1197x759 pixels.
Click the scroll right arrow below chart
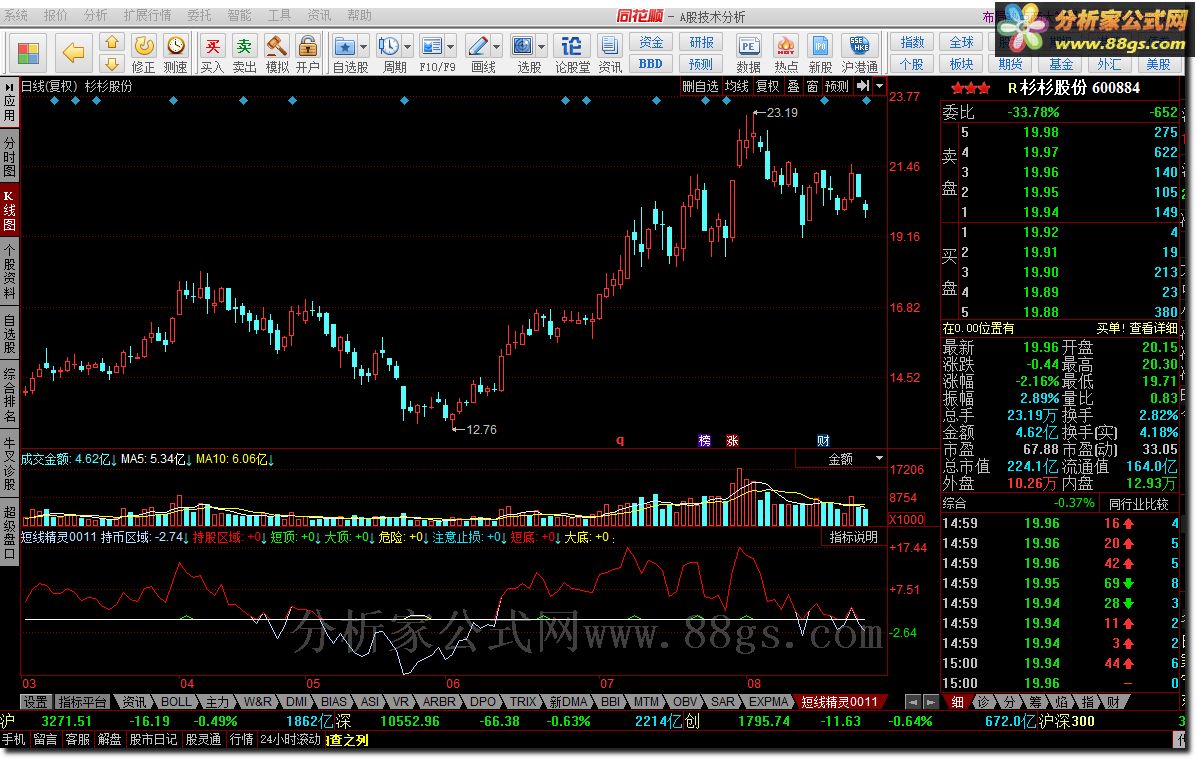[x=931, y=702]
